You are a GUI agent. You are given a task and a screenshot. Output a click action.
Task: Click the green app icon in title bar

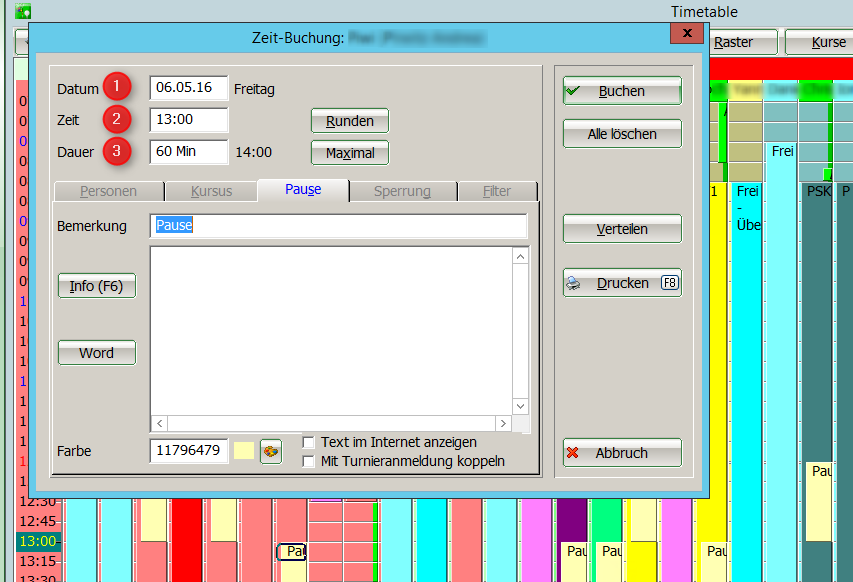pyautogui.click(x=23, y=12)
